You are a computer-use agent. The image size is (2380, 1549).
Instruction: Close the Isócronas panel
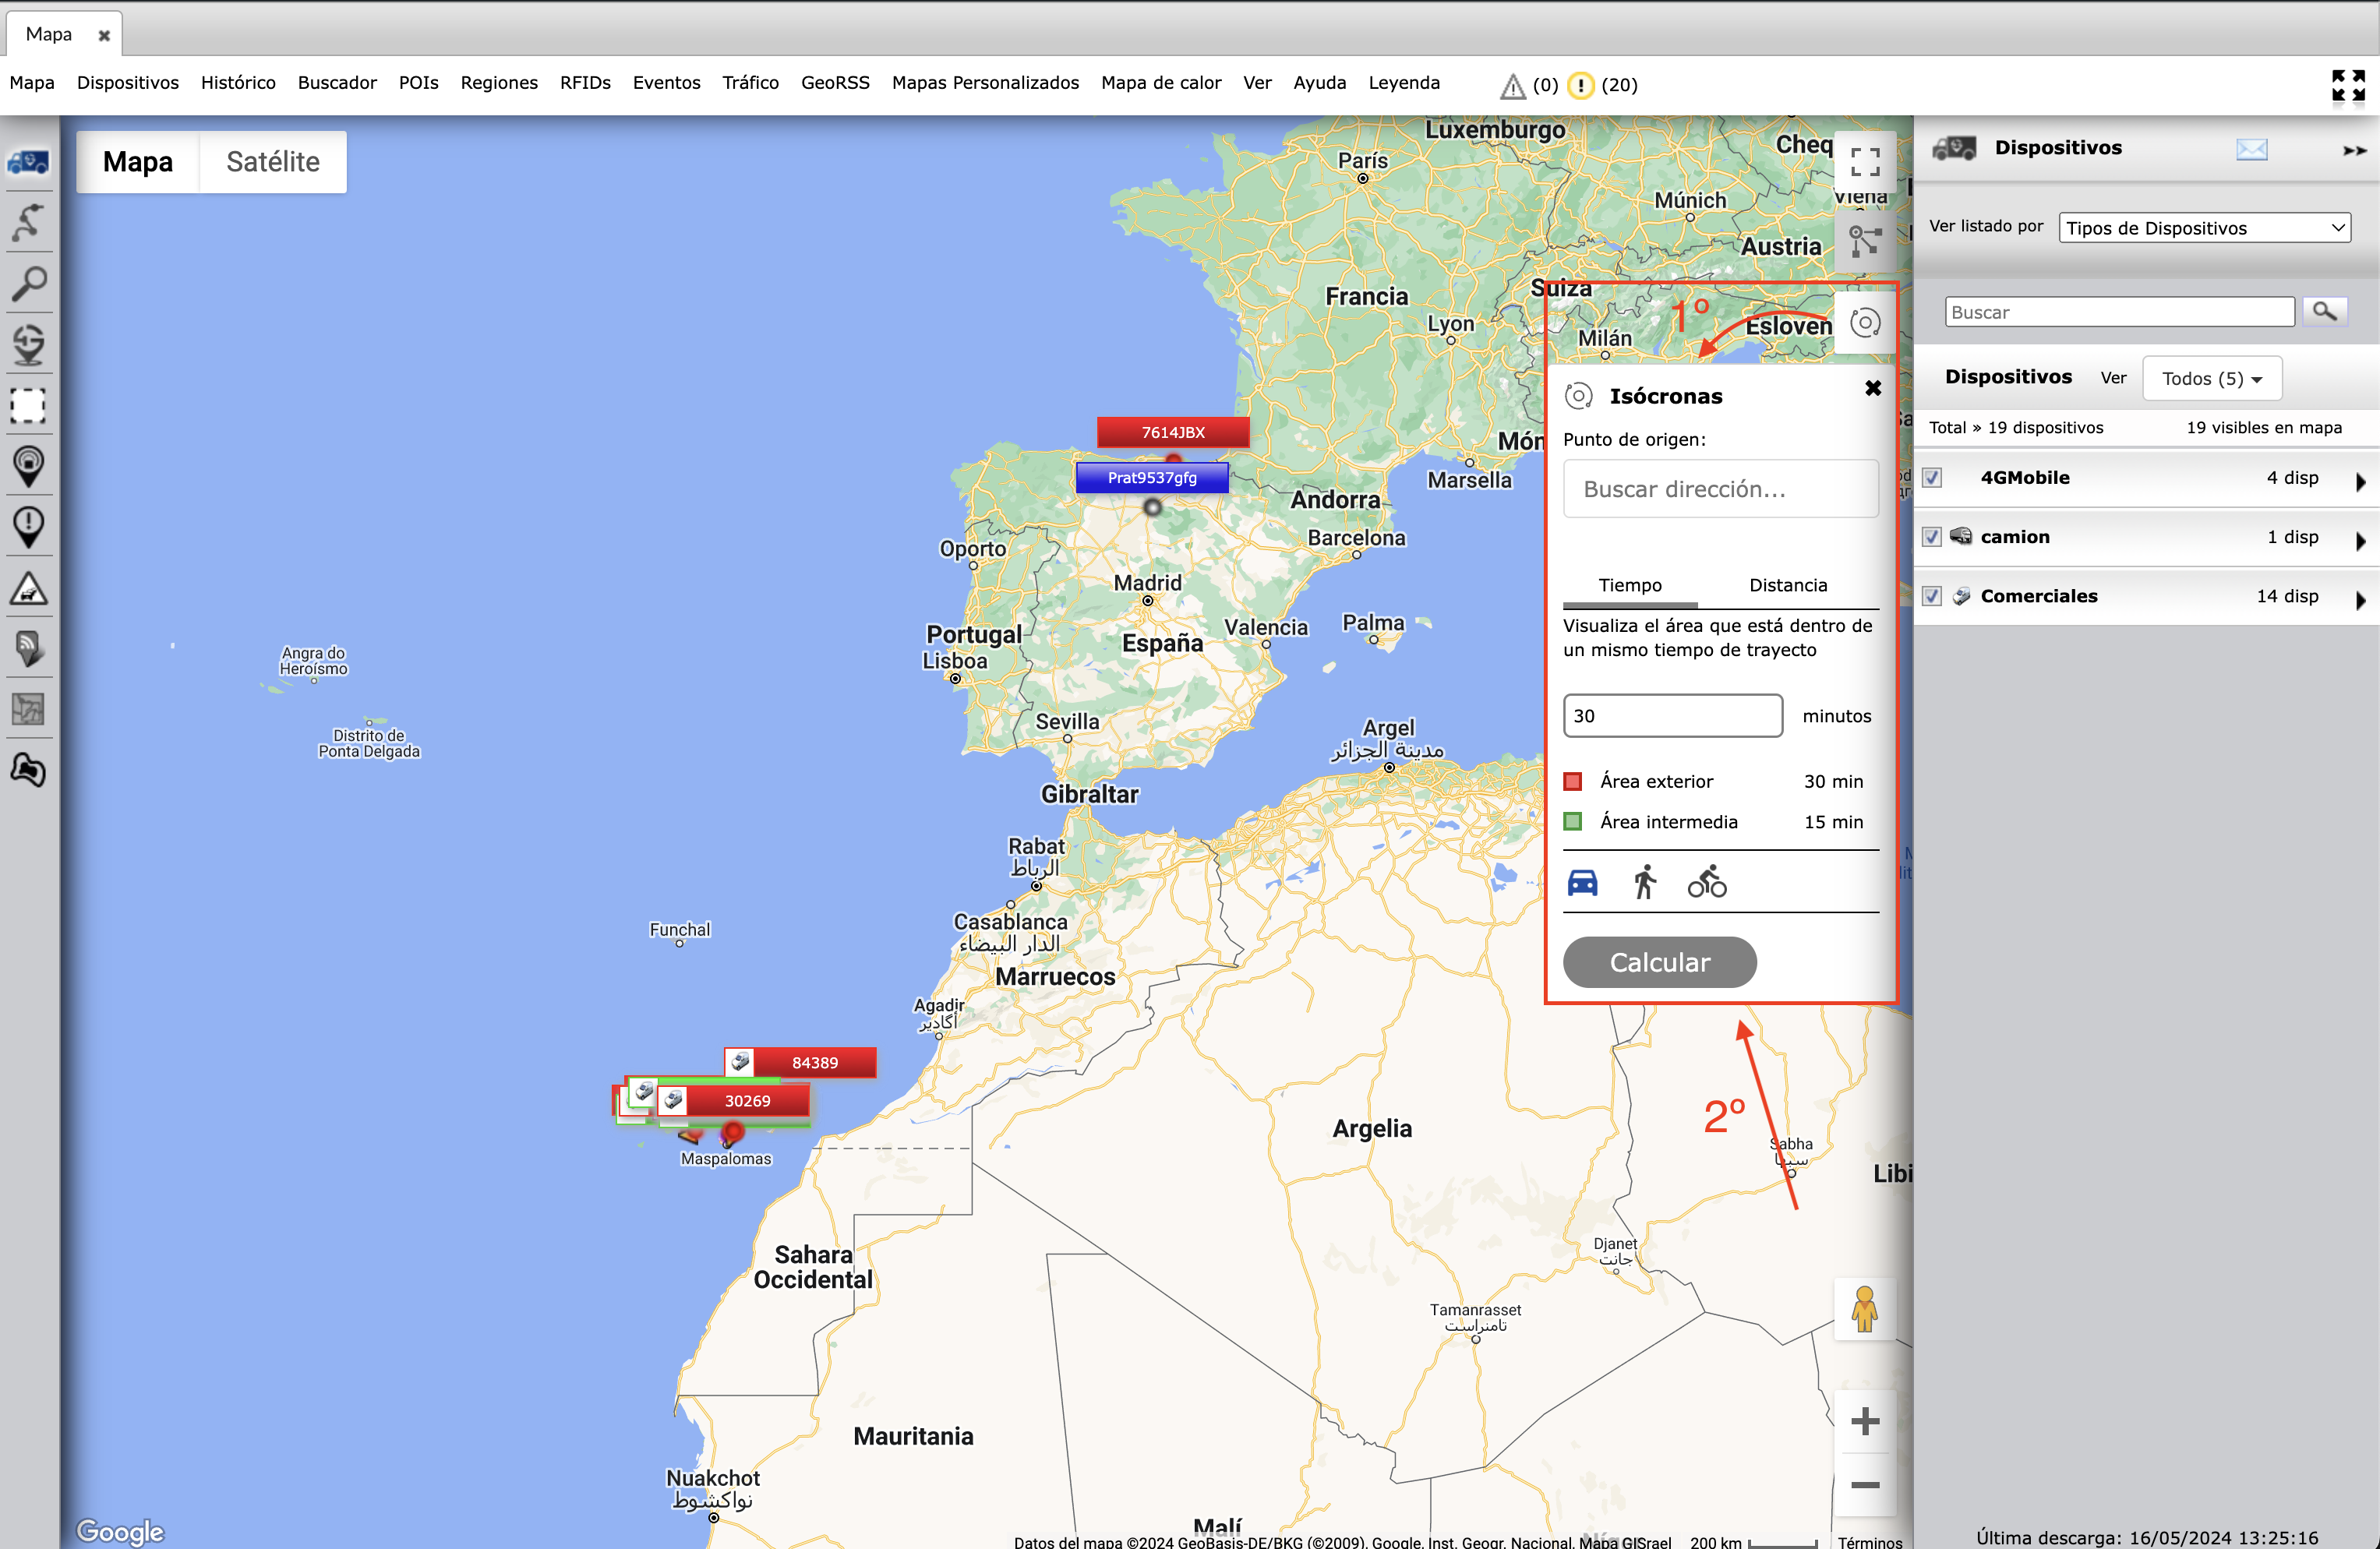tap(1873, 388)
